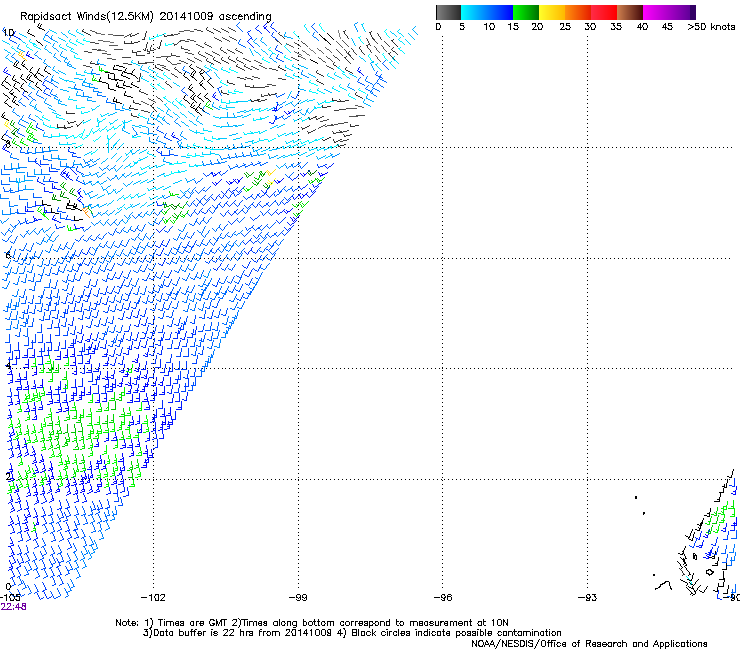
Task: Click the longitude label '-99'
Action: (298, 598)
